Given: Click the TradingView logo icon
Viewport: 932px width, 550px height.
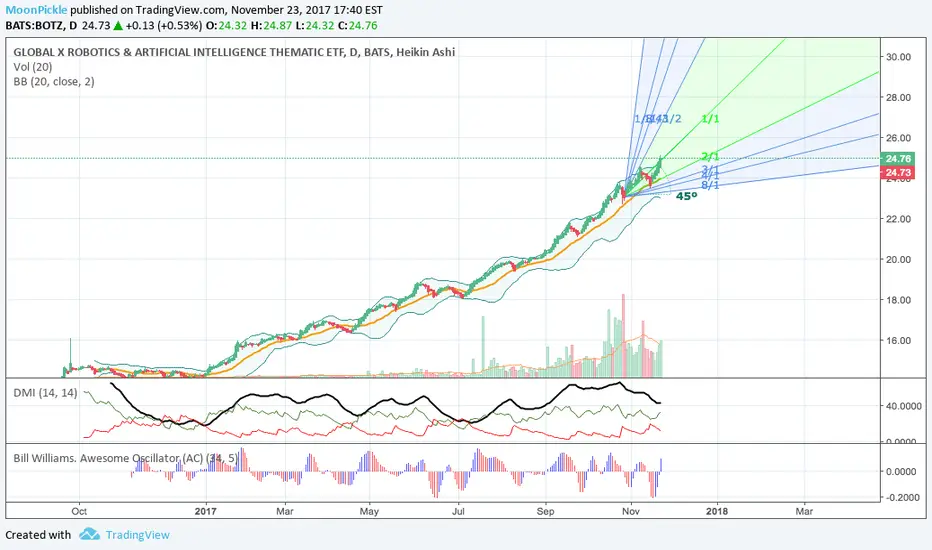Looking at the screenshot, I should click(89, 534).
